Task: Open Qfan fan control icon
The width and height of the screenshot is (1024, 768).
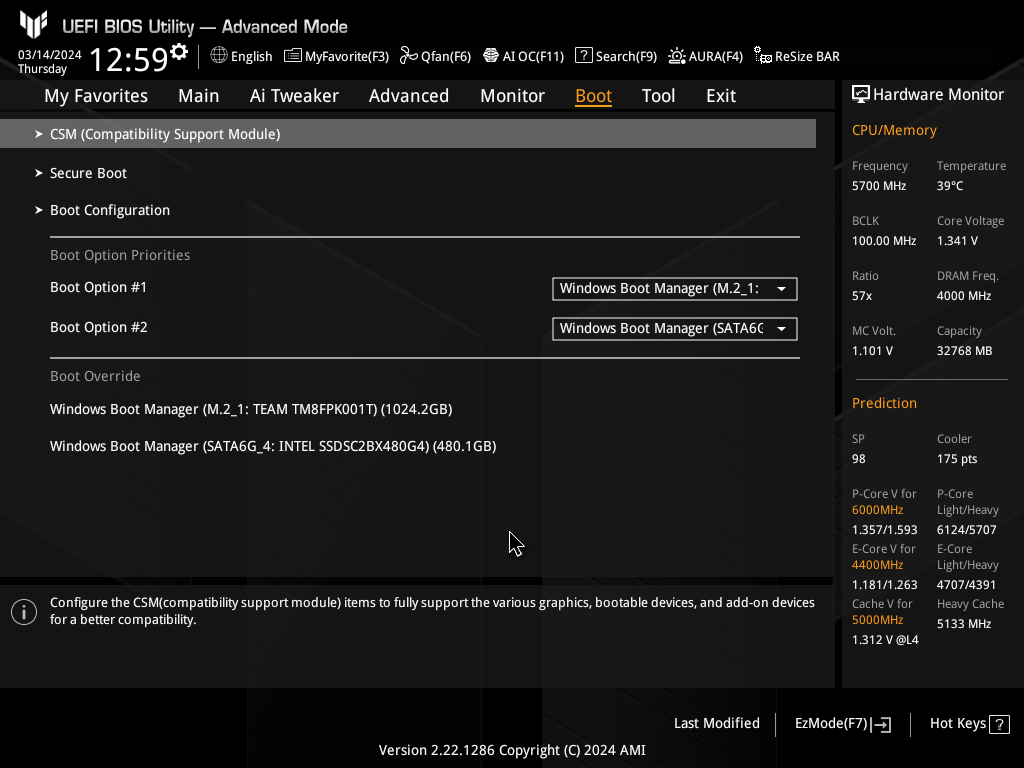Action: click(x=409, y=56)
